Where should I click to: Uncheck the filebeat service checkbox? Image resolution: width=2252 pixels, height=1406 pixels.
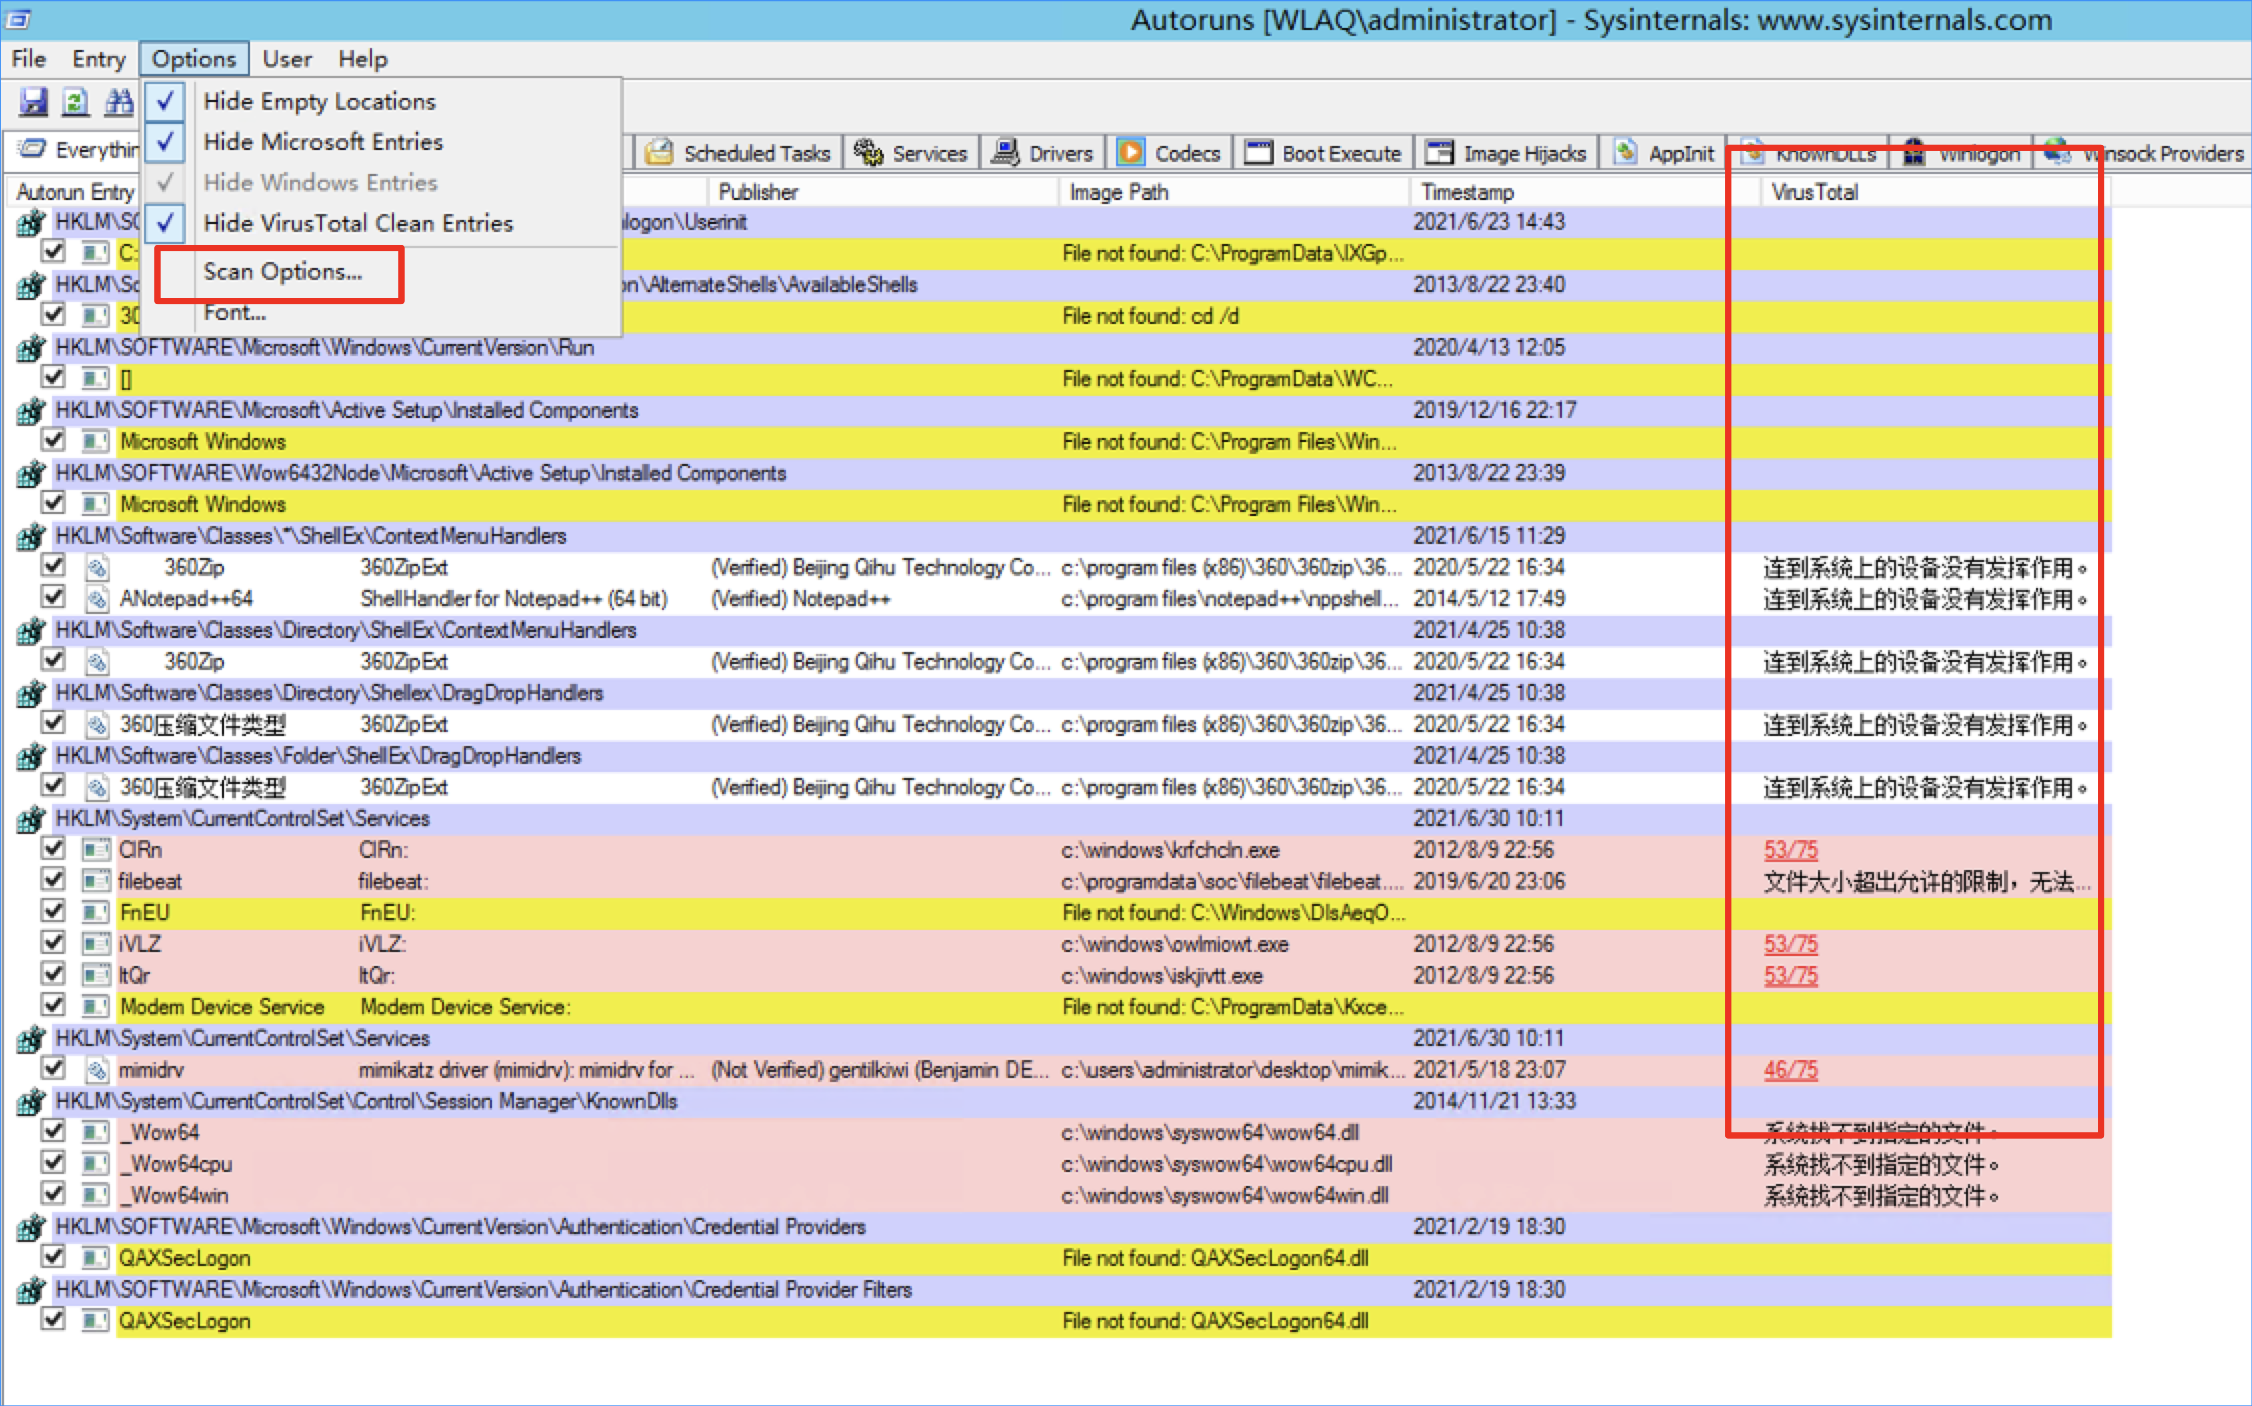(x=54, y=880)
